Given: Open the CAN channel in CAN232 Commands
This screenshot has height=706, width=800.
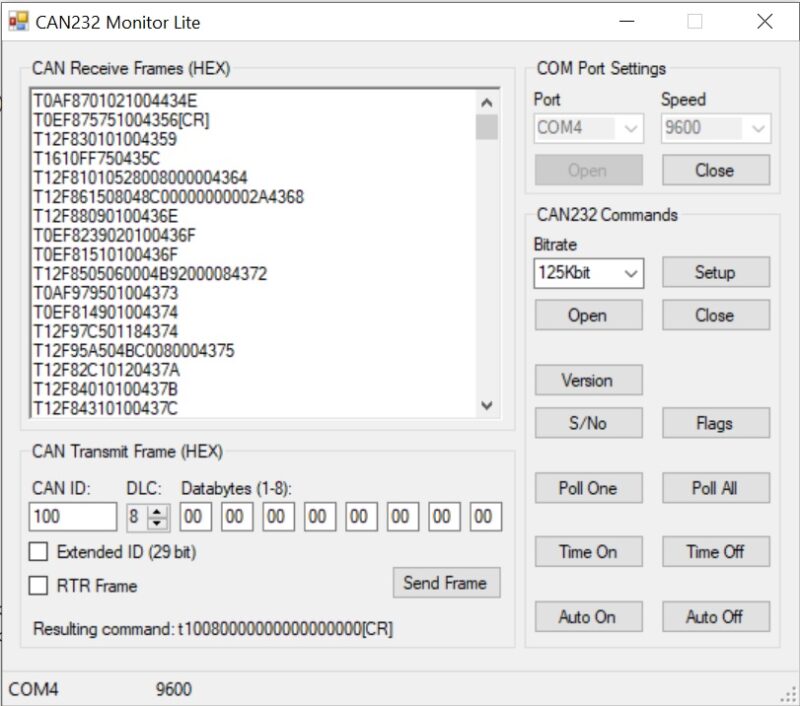Looking at the screenshot, I should [589, 315].
